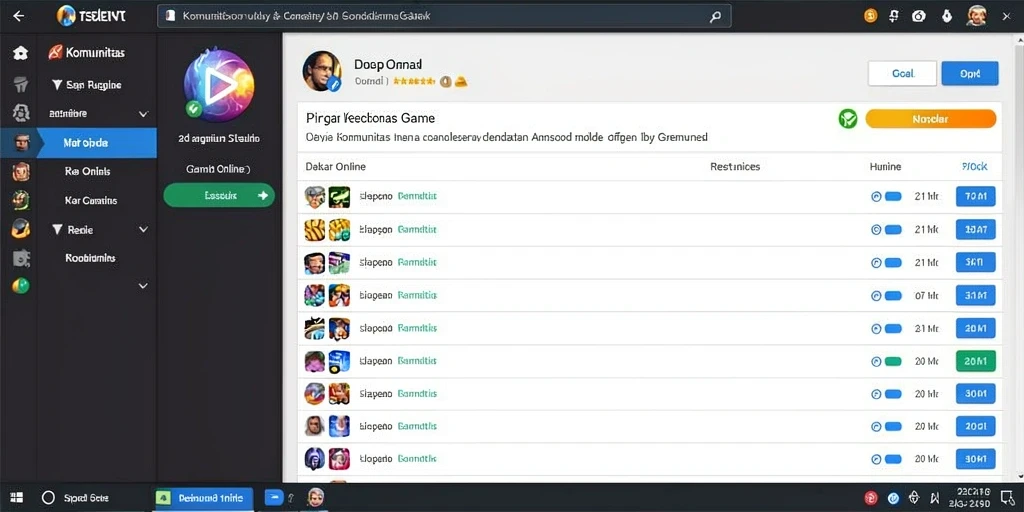Click the back arrow at top left
Screen dimensions: 1024x512
coord(18,16)
